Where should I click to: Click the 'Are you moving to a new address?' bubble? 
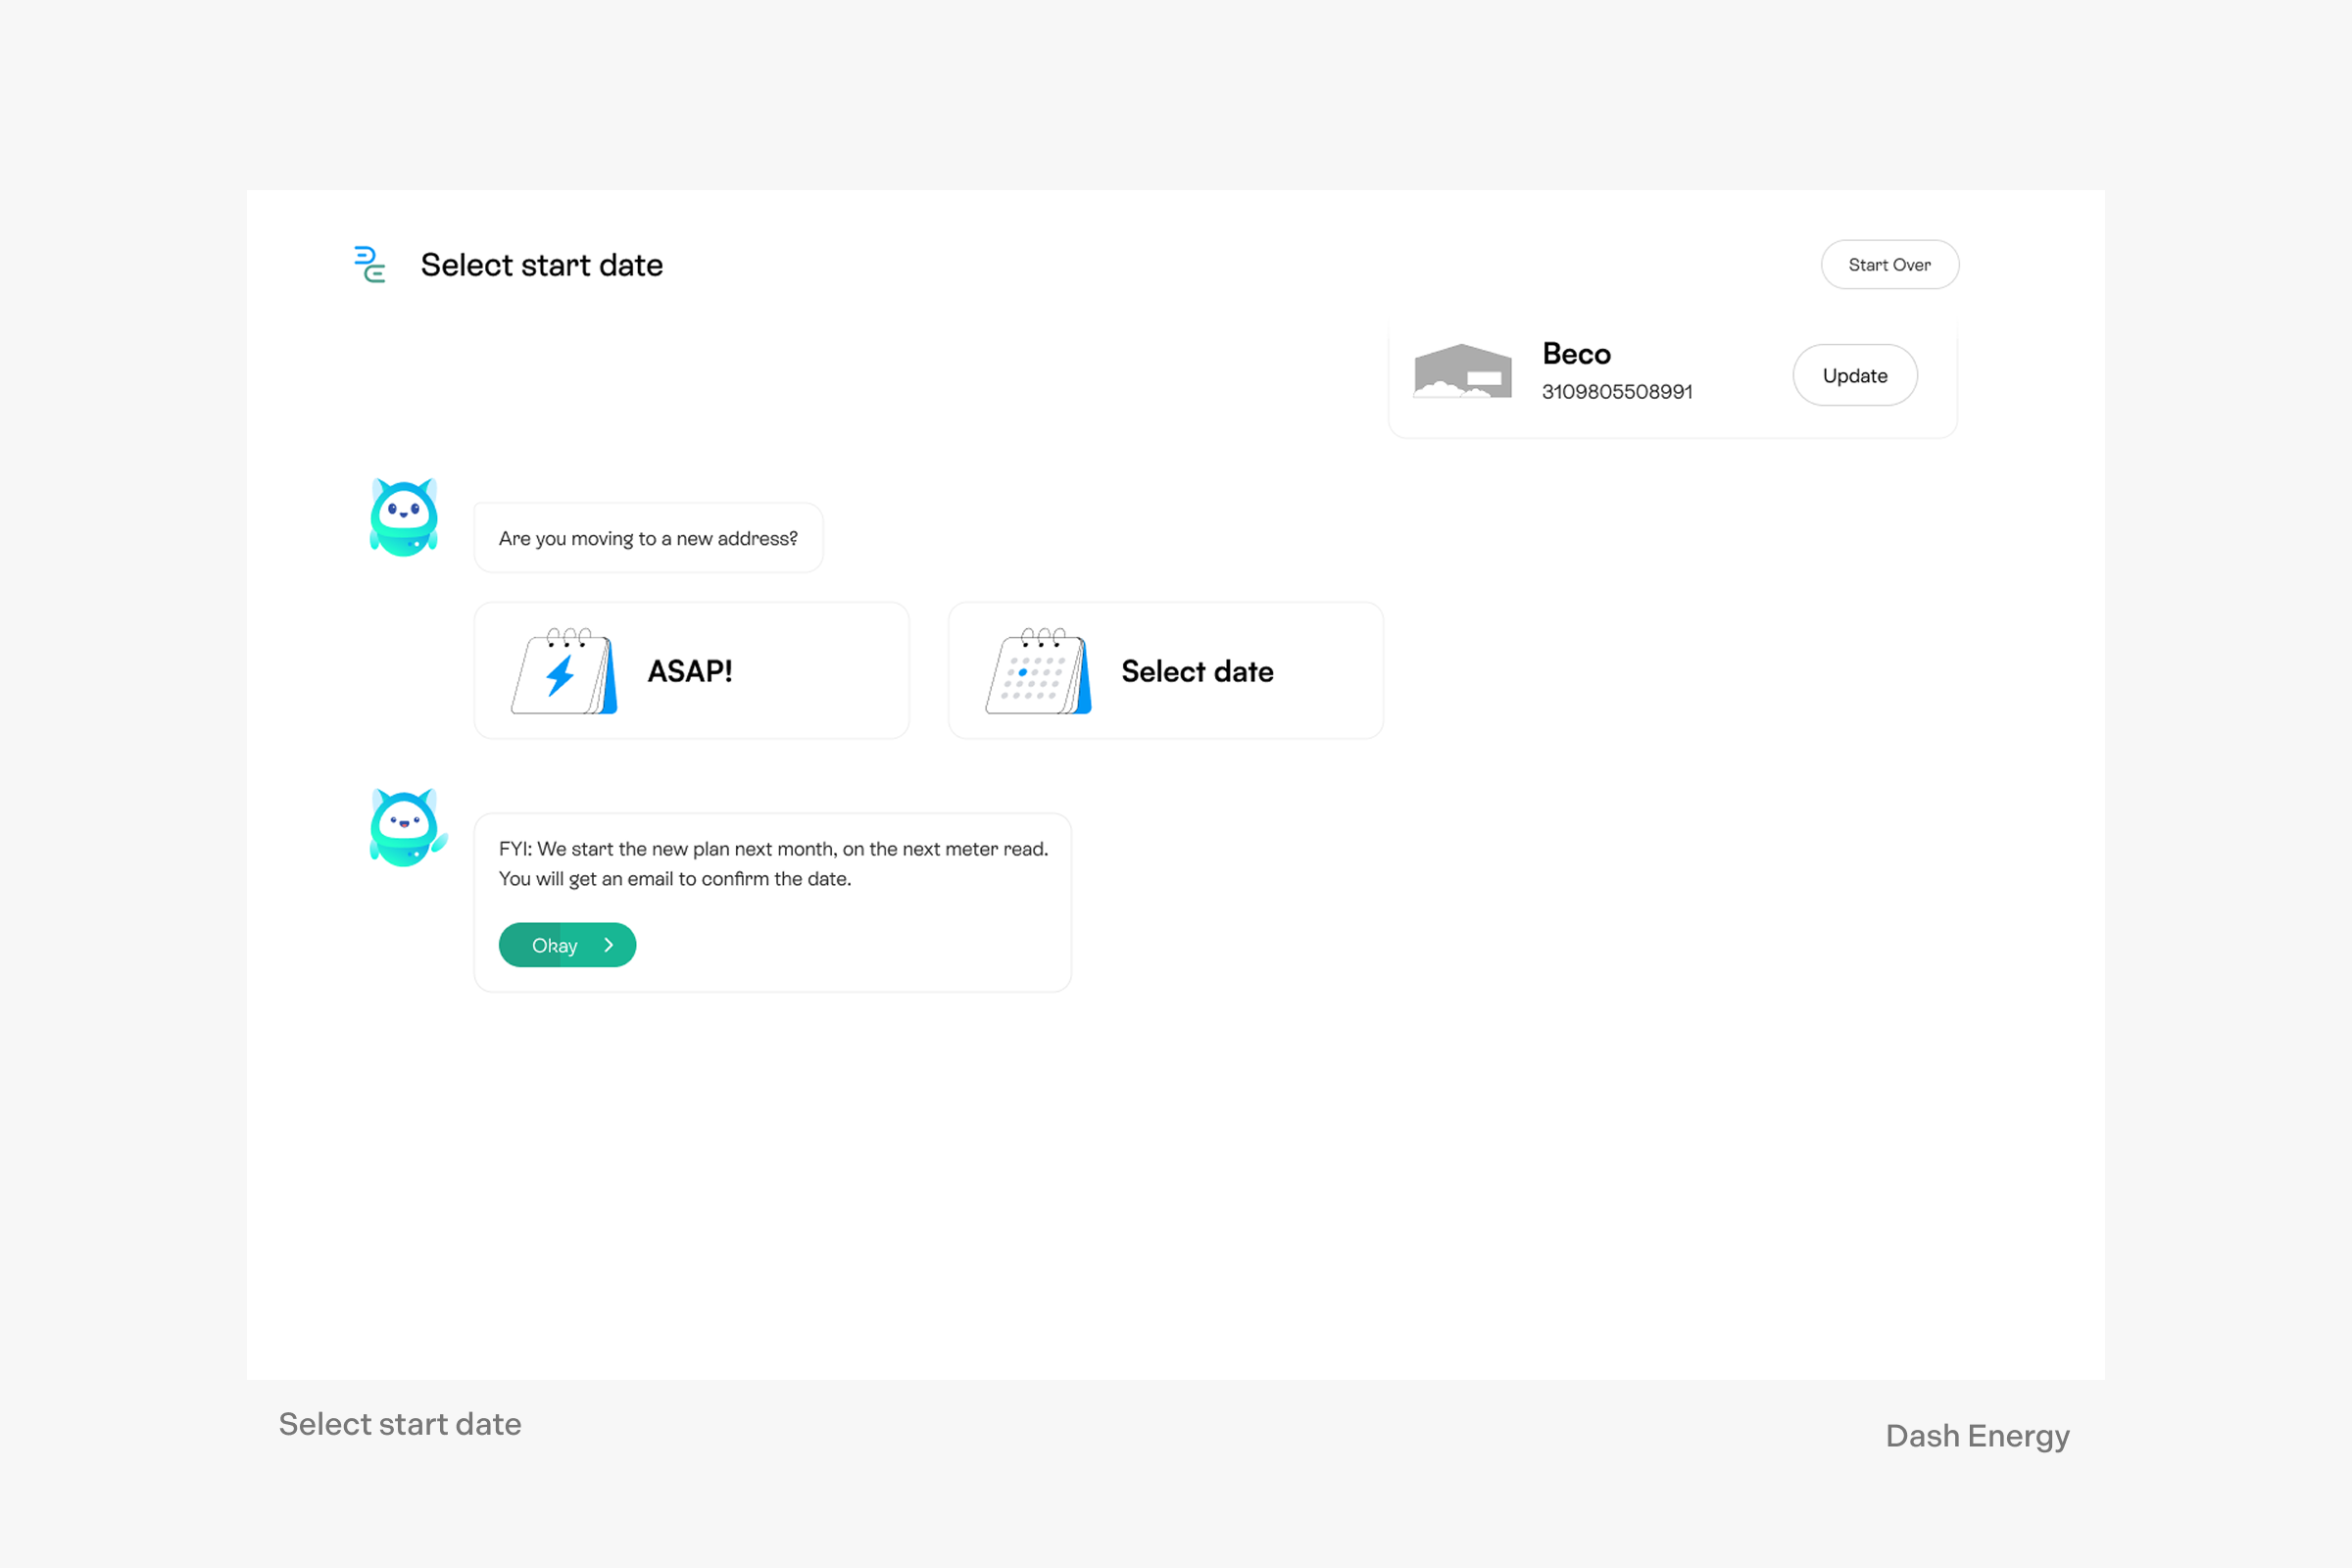pos(648,538)
